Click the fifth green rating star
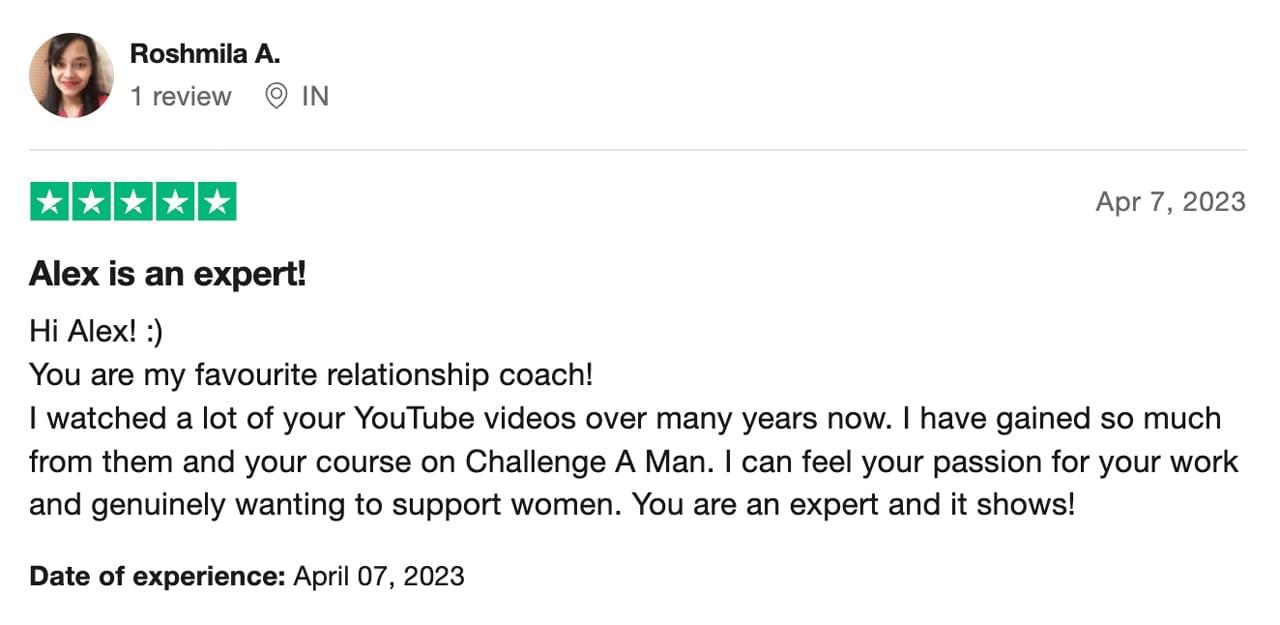 point(217,202)
